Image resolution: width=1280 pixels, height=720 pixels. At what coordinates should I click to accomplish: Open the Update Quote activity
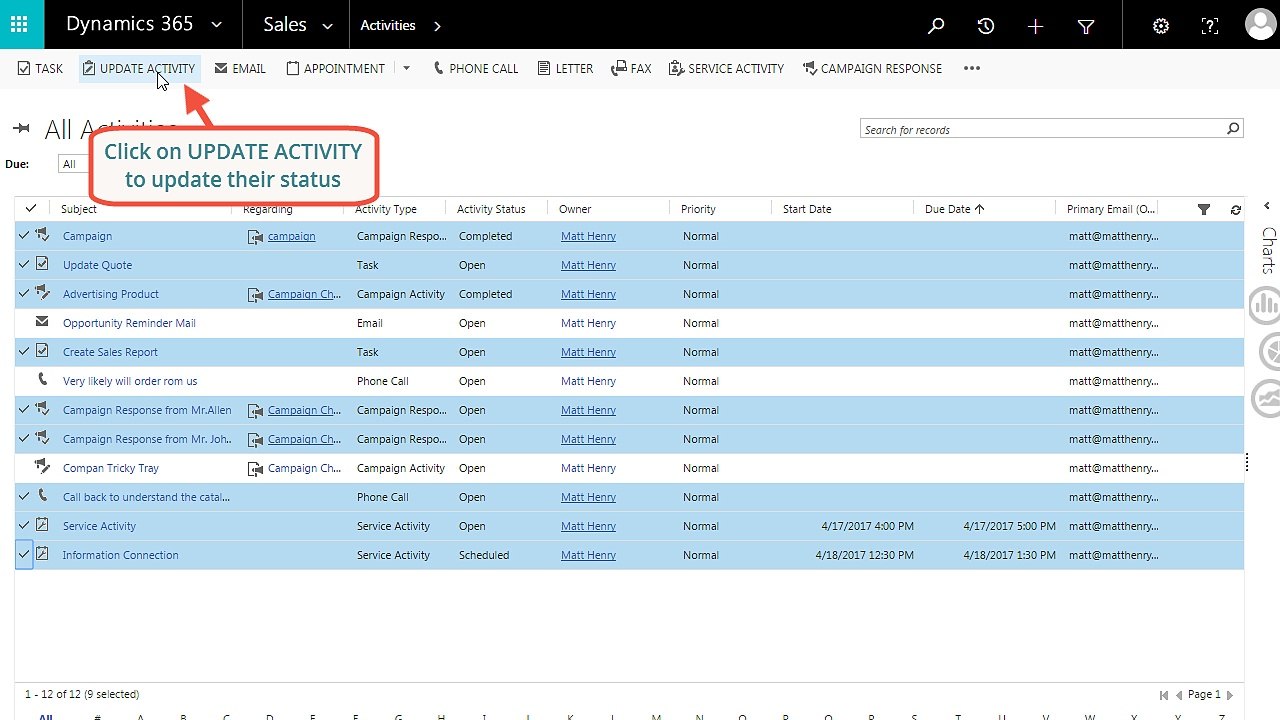[x=97, y=265]
